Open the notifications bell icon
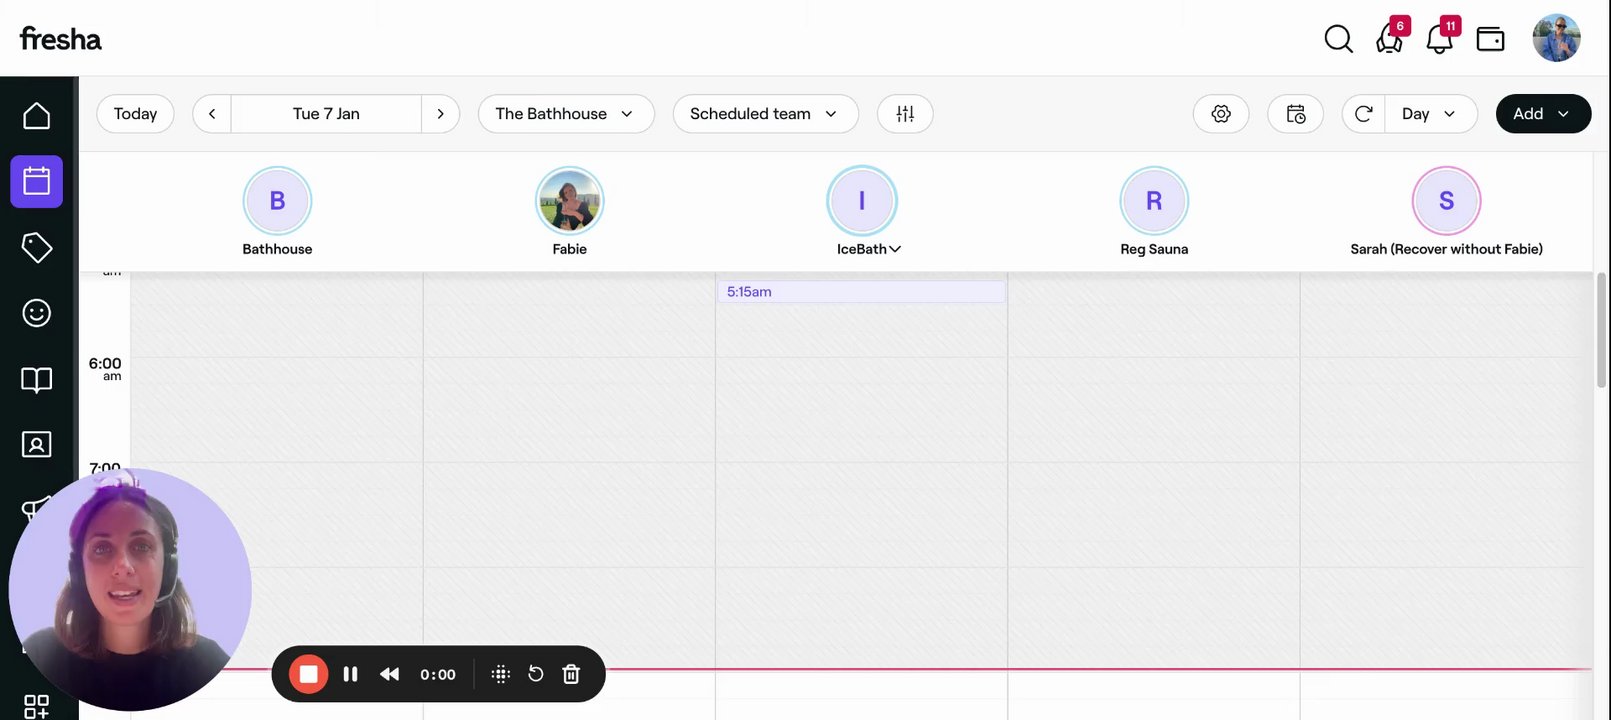1611x720 pixels. [1439, 39]
